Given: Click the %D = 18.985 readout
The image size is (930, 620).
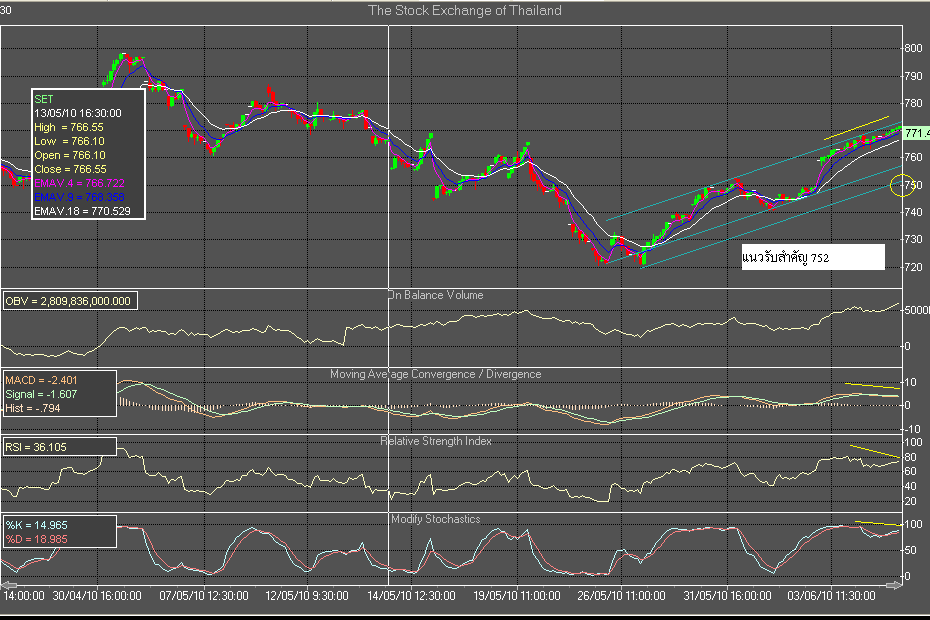Looking at the screenshot, I should click(37, 539).
